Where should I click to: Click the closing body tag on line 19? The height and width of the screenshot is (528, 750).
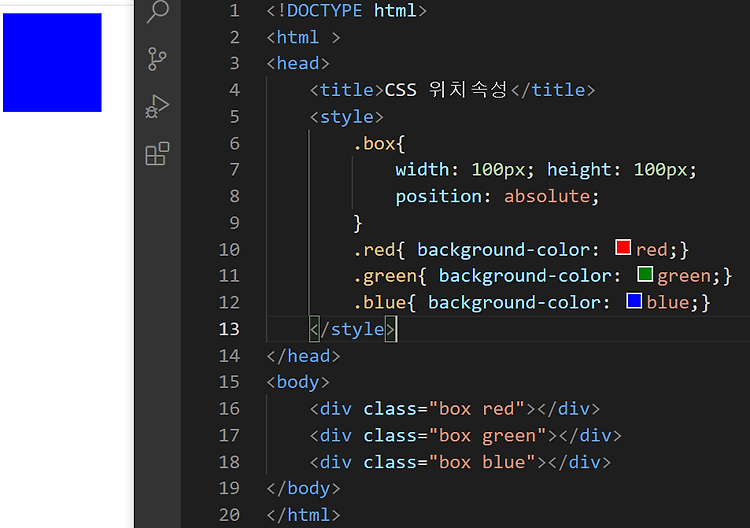click(303, 489)
